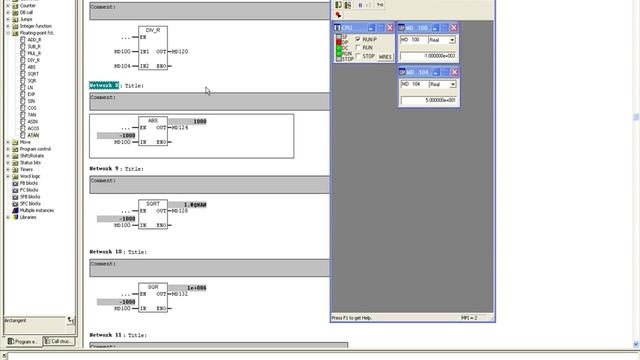Click the SQR function block
Image resolution: width=640 pixels, height=360 pixels.
[153, 298]
